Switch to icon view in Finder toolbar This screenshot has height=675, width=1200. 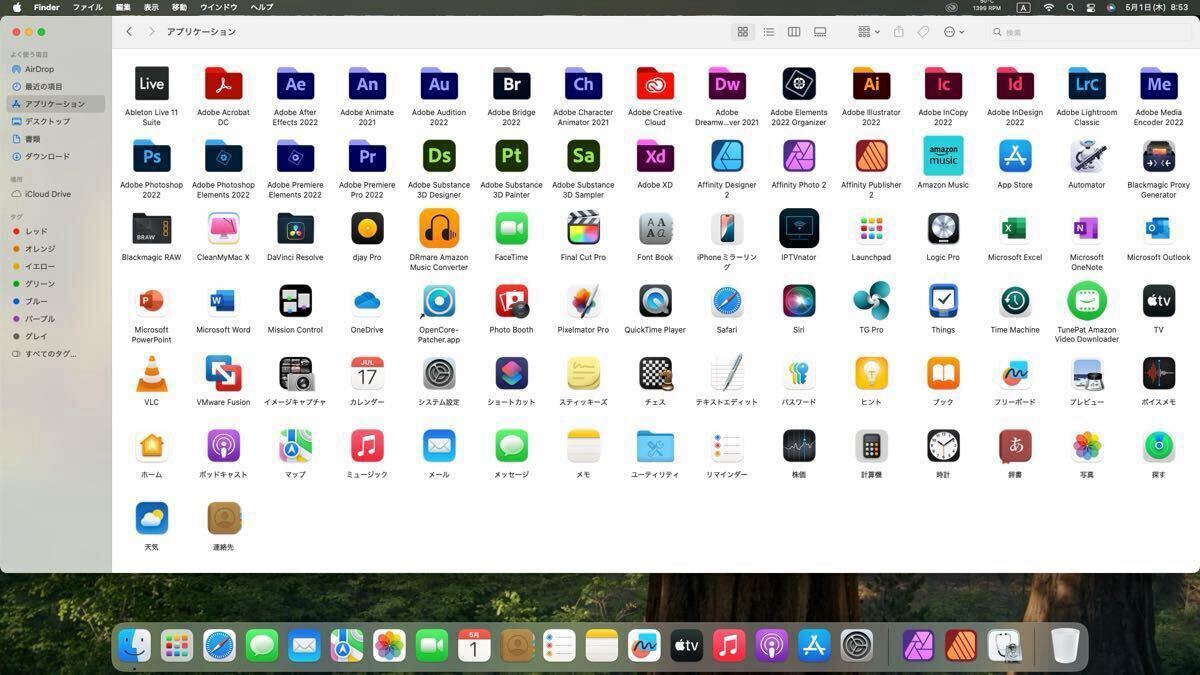(743, 32)
